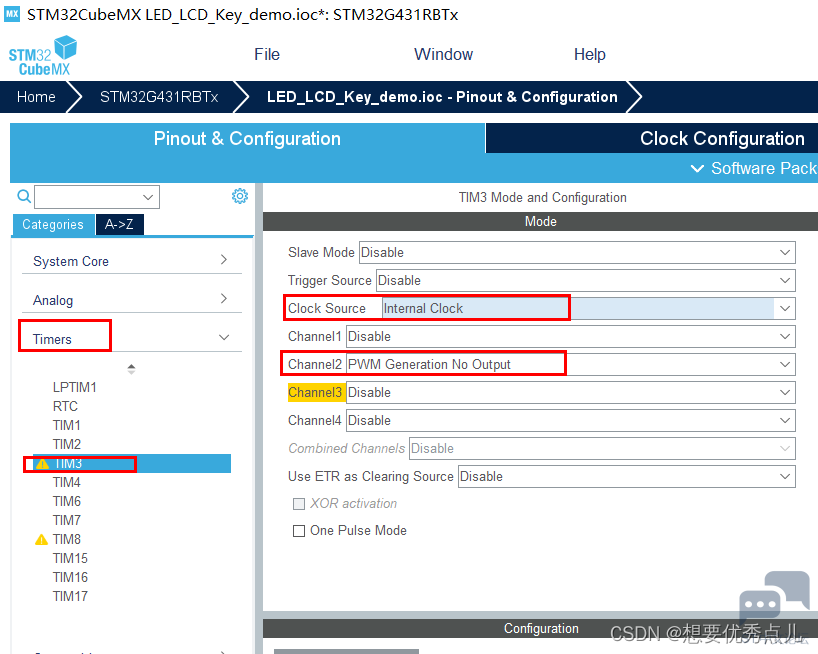Select RTC in Timers list
Viewport: 818px width, 654px height.
(65, 406)
